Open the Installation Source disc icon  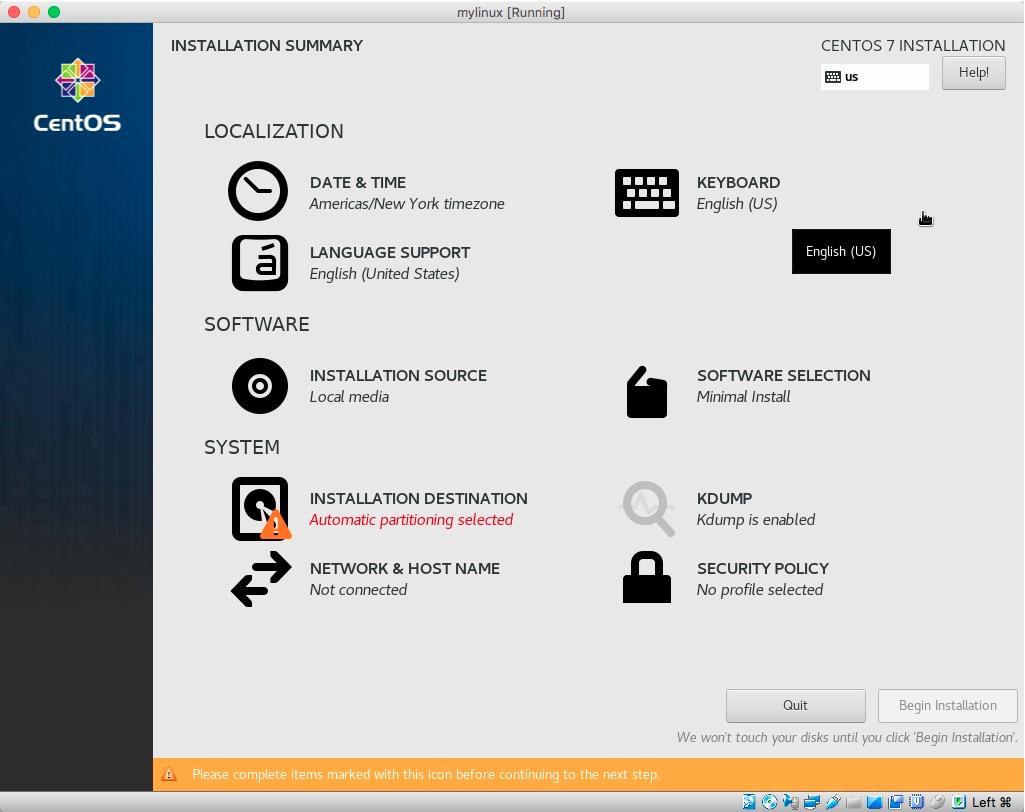click(258, 385)
